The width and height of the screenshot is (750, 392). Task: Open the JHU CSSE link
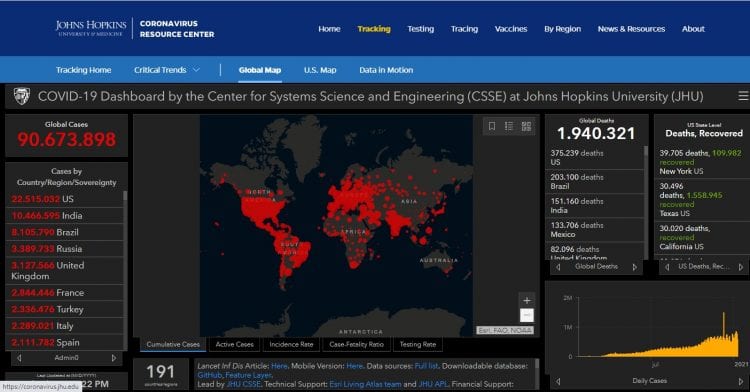coord(243,384)
